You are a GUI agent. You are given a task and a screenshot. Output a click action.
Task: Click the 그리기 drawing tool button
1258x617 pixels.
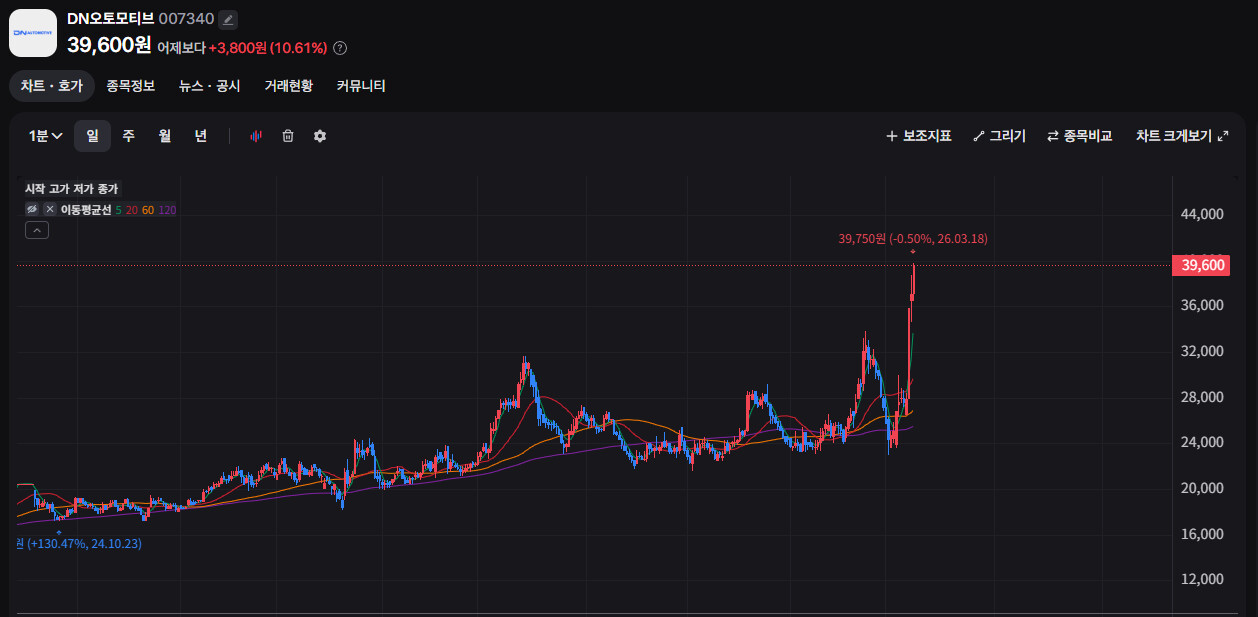point(999,136)
